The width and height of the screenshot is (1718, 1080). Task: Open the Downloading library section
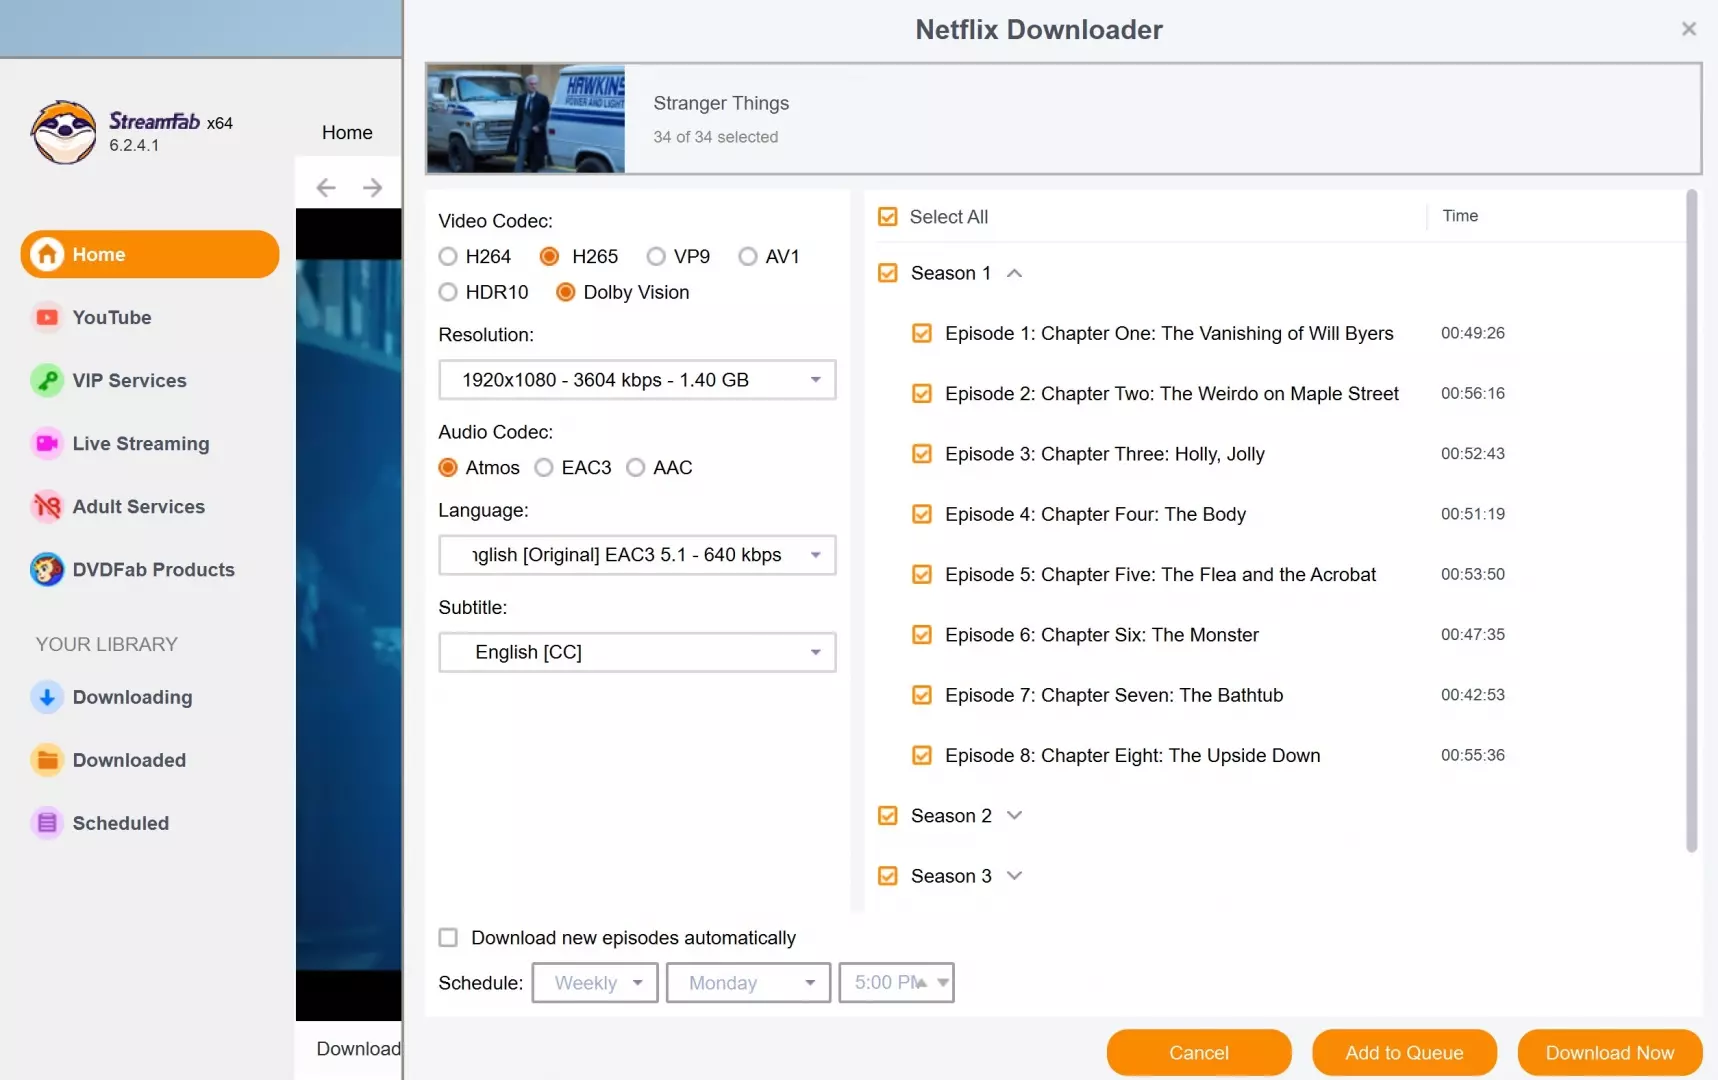click(x=132, y=697)
